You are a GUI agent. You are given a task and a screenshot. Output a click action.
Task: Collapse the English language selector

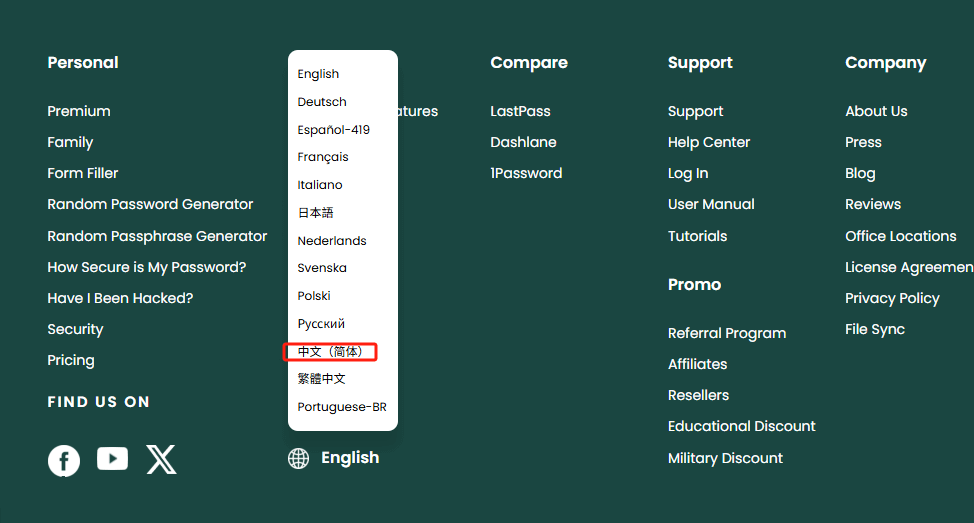349,458
